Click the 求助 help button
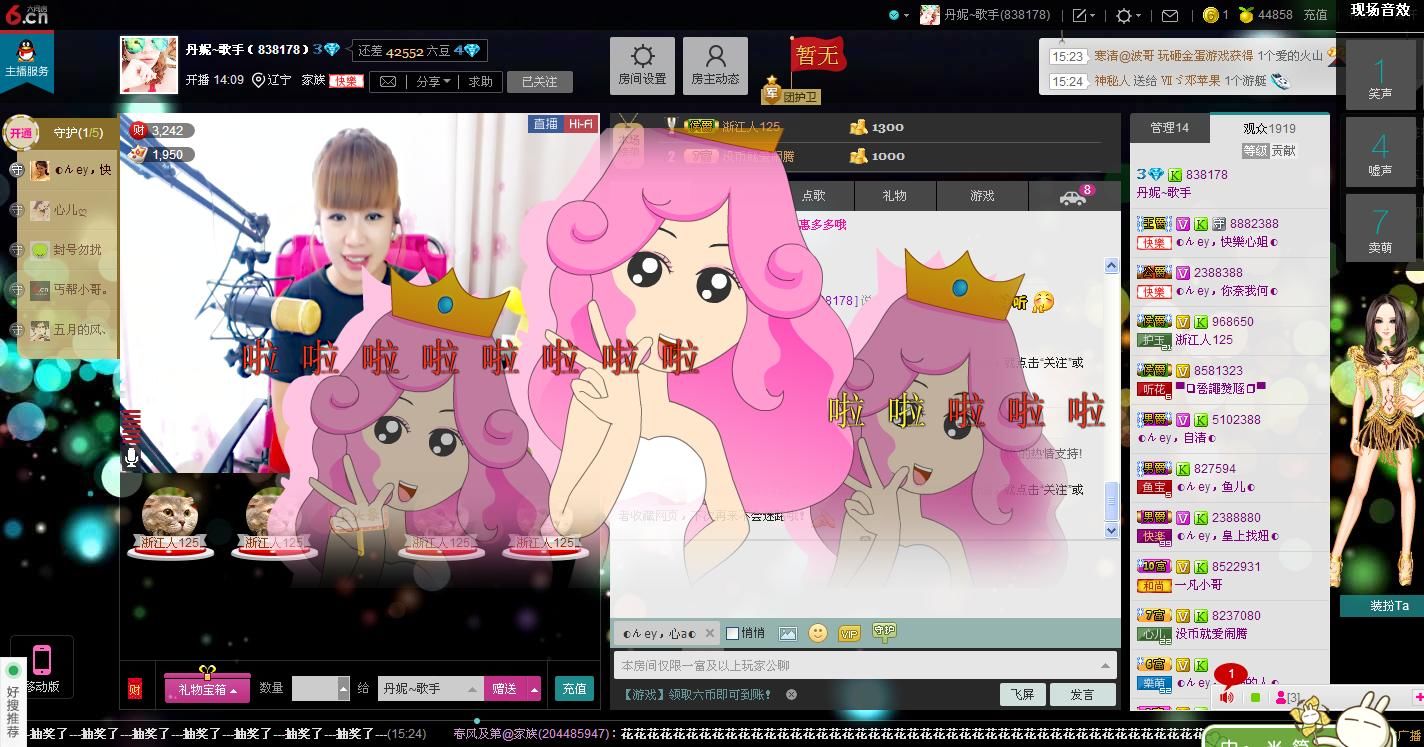The height and width of the screenshot is (747, 1424). click(481, 81)
